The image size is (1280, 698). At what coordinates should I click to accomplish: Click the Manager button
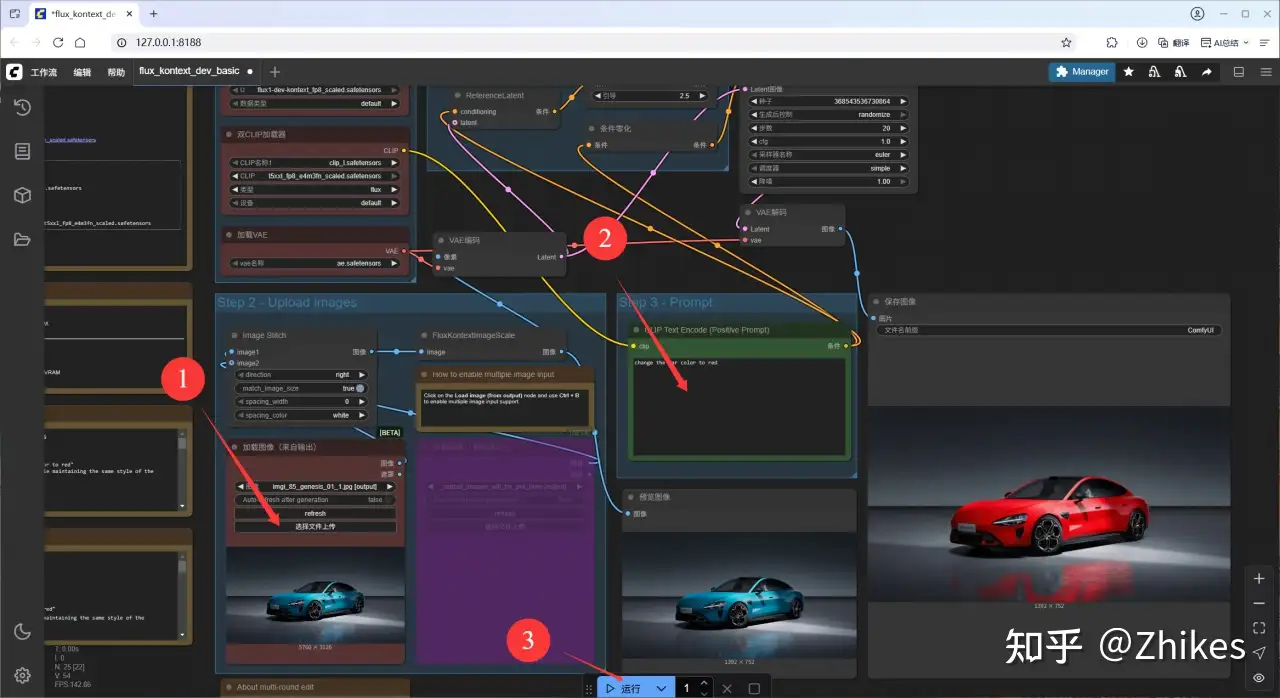tap(1081, 72)
